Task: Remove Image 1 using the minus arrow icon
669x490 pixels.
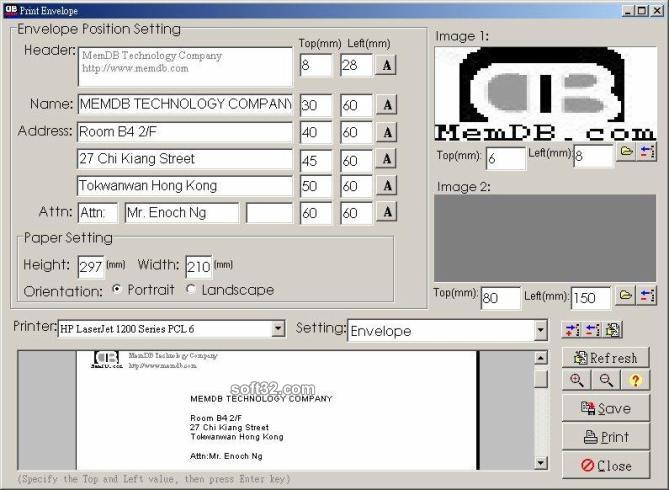Action: click(x=646, y=152)
